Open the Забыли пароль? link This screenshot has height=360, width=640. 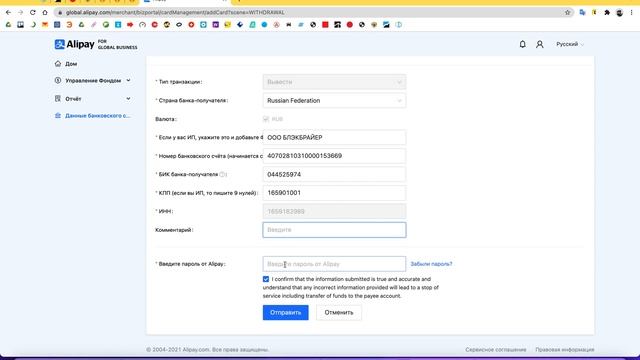pos(431,264)
